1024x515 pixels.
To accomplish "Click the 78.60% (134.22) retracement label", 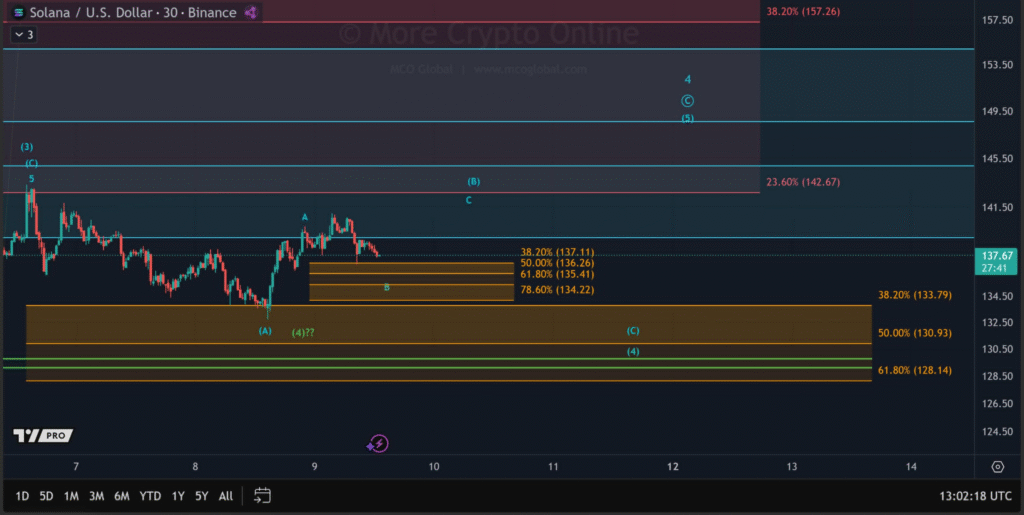I will click(x=557, y=290).
